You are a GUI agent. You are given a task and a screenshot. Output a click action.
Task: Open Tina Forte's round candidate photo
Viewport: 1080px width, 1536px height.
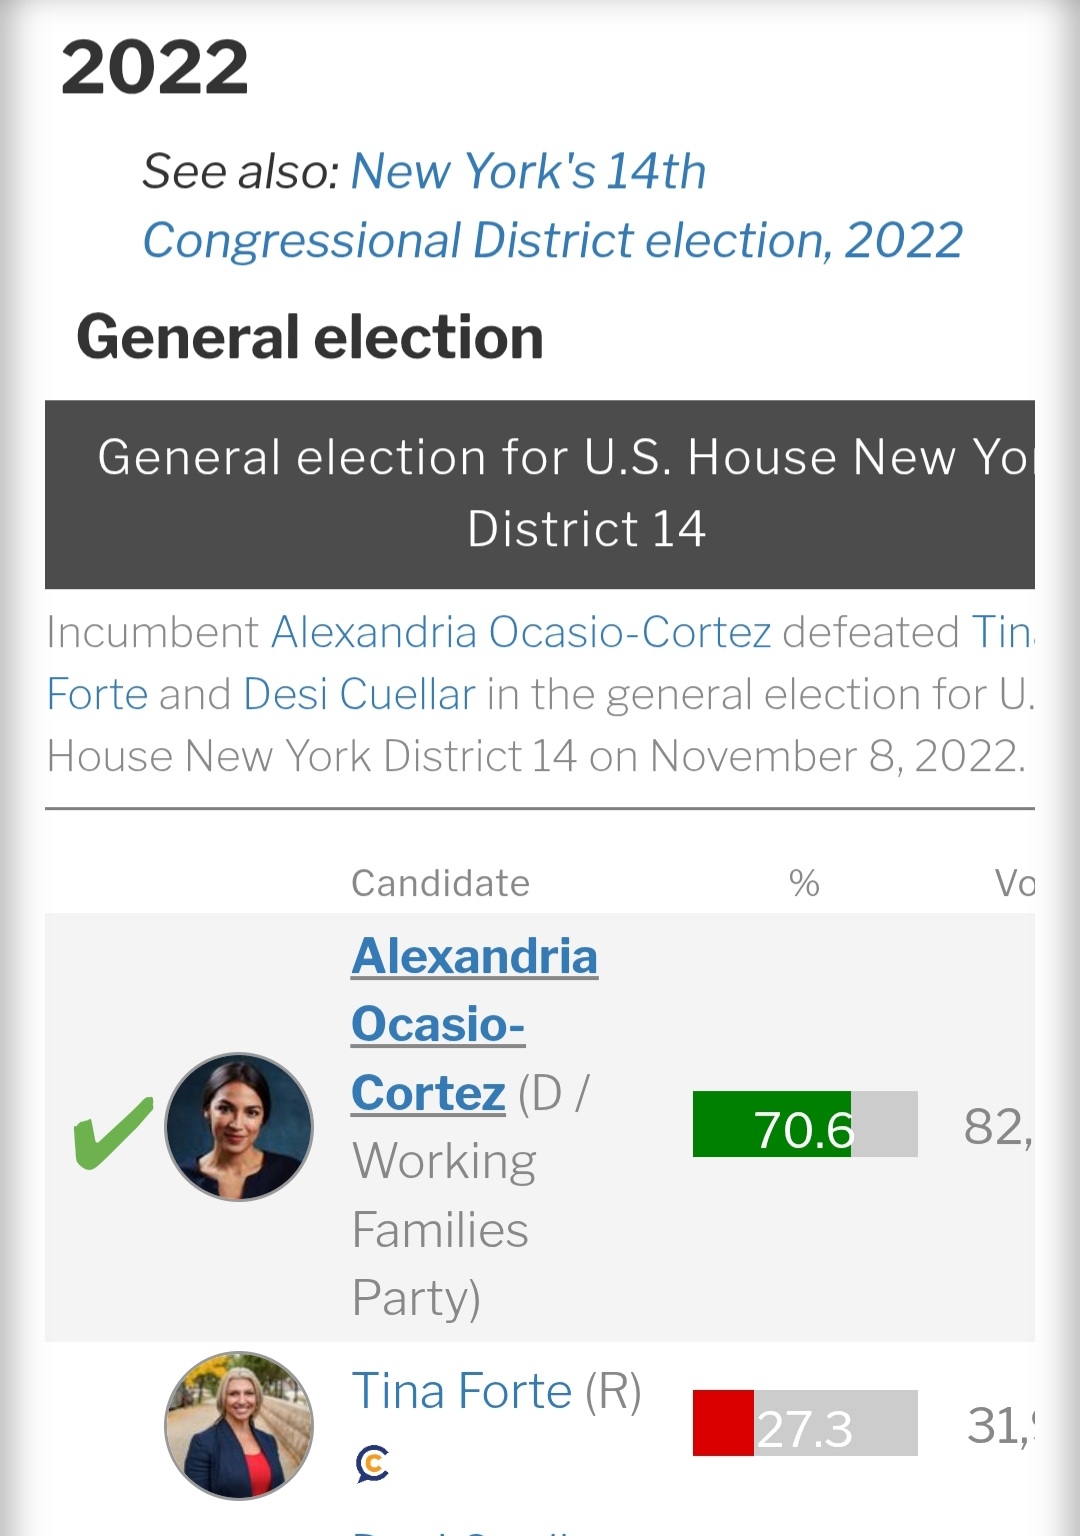point(239,1426)
